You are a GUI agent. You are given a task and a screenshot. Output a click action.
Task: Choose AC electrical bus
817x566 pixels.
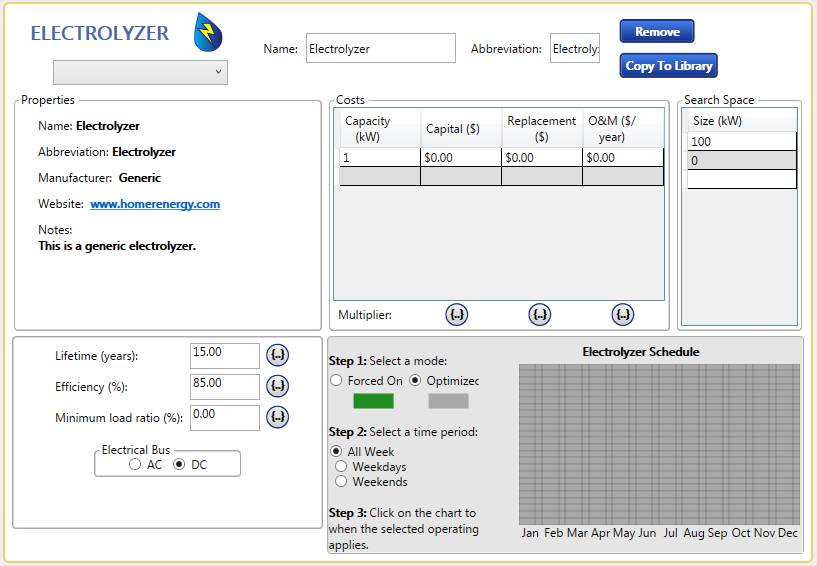click(135, 465)
